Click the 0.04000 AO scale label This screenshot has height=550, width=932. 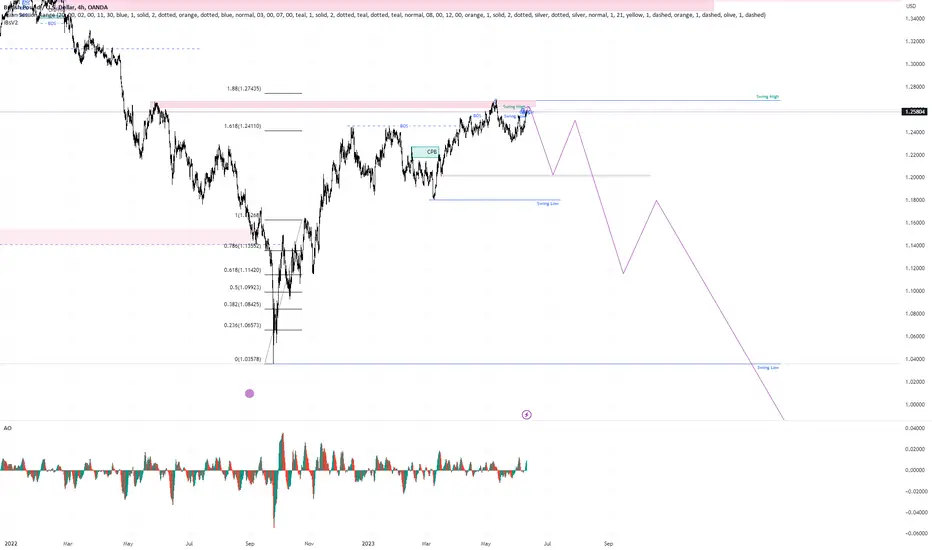(915, 428)
